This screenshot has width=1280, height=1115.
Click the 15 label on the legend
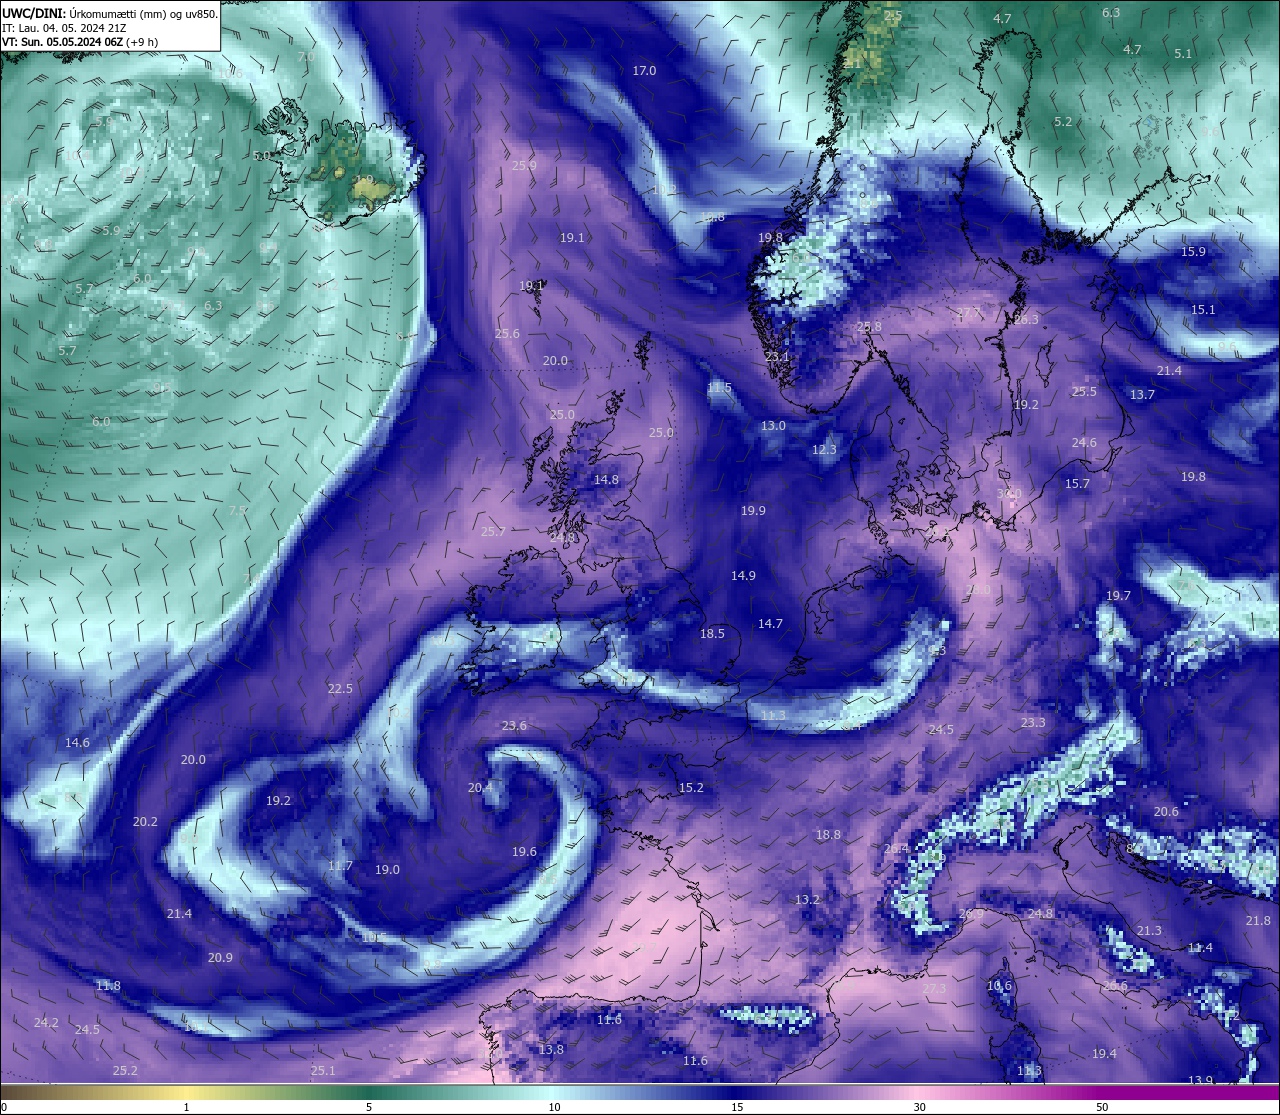737,1107
